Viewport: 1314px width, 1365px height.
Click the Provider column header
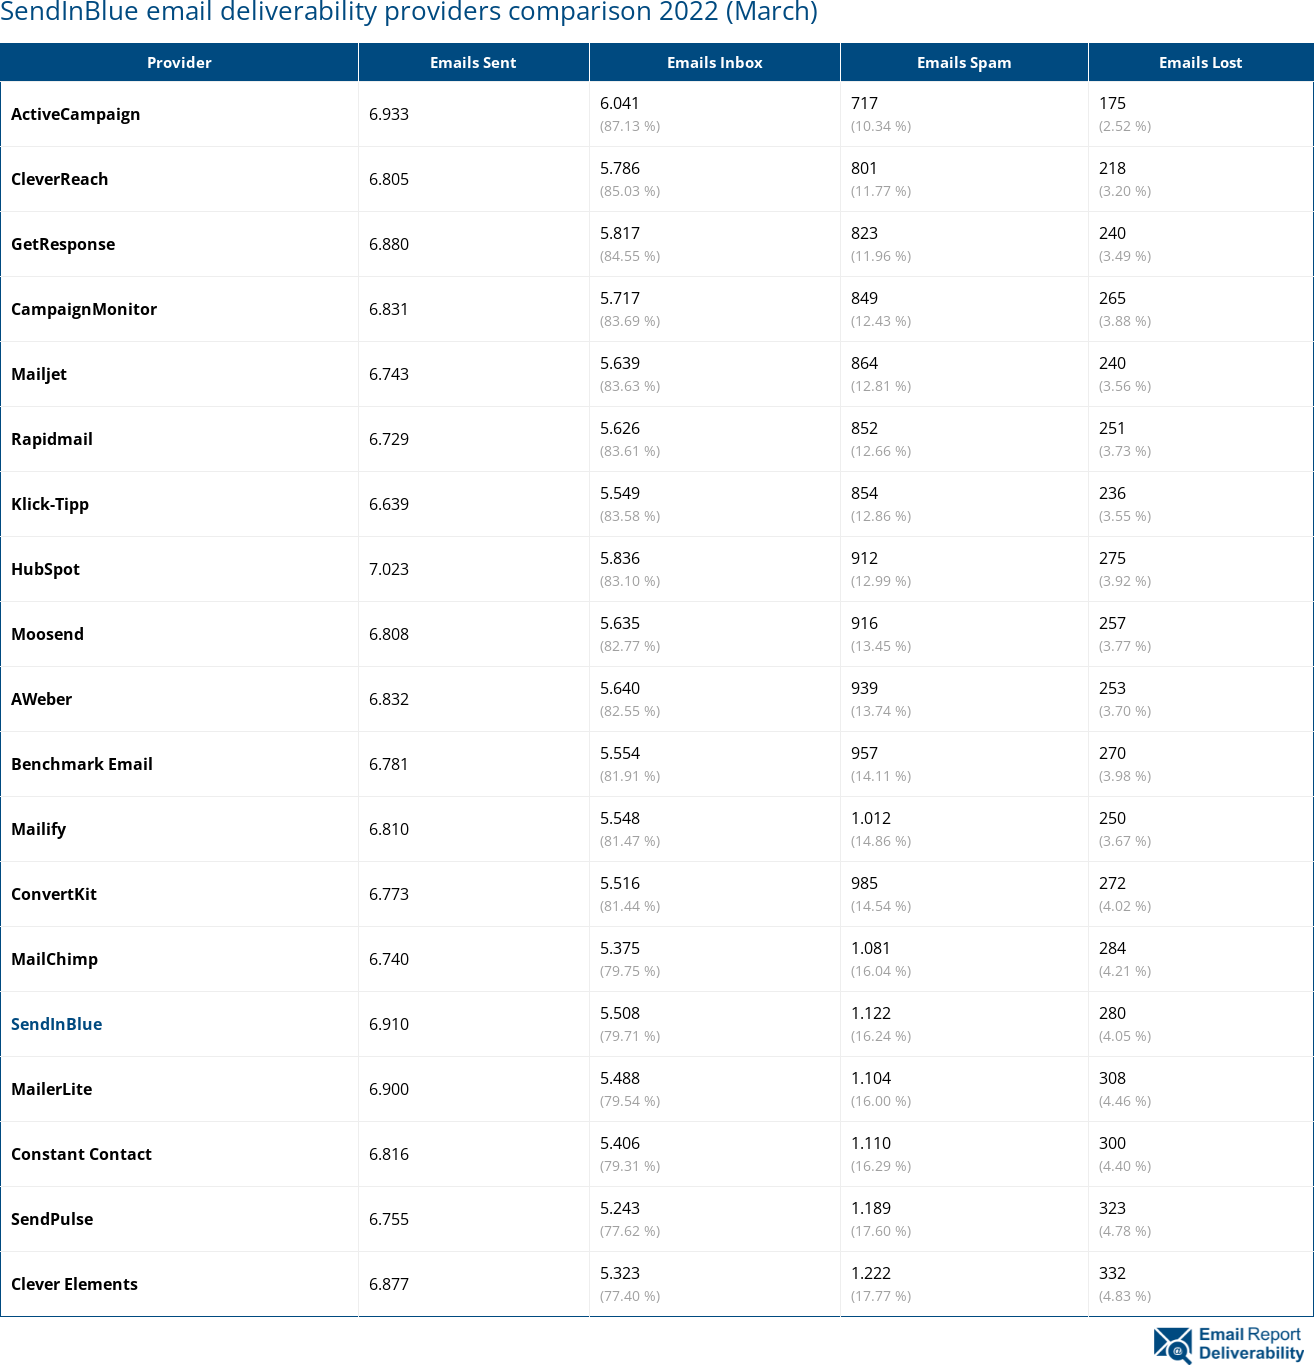pos(179,62)
